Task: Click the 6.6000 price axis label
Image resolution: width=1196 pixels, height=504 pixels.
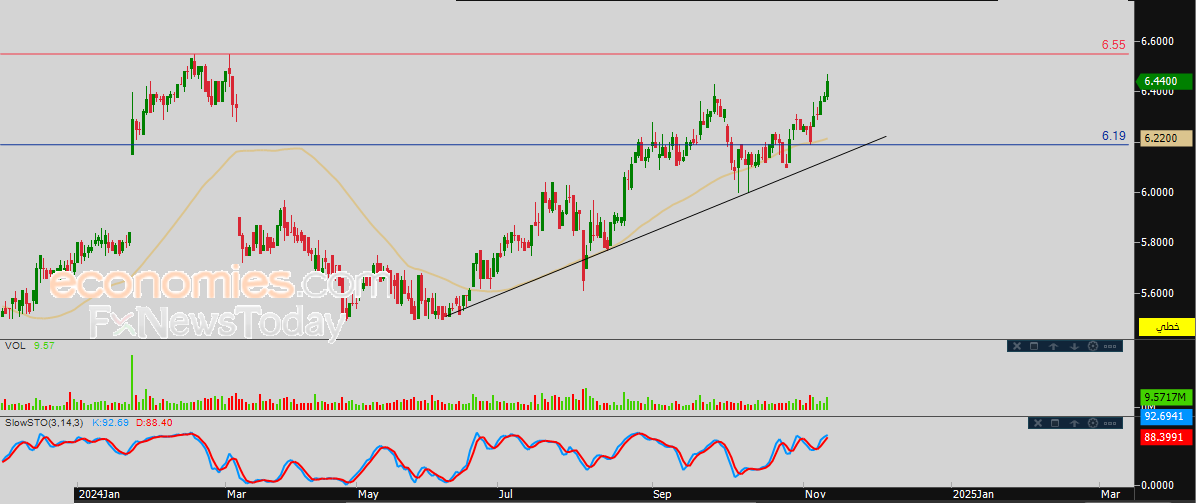Action: click(x=1159, y=40)
